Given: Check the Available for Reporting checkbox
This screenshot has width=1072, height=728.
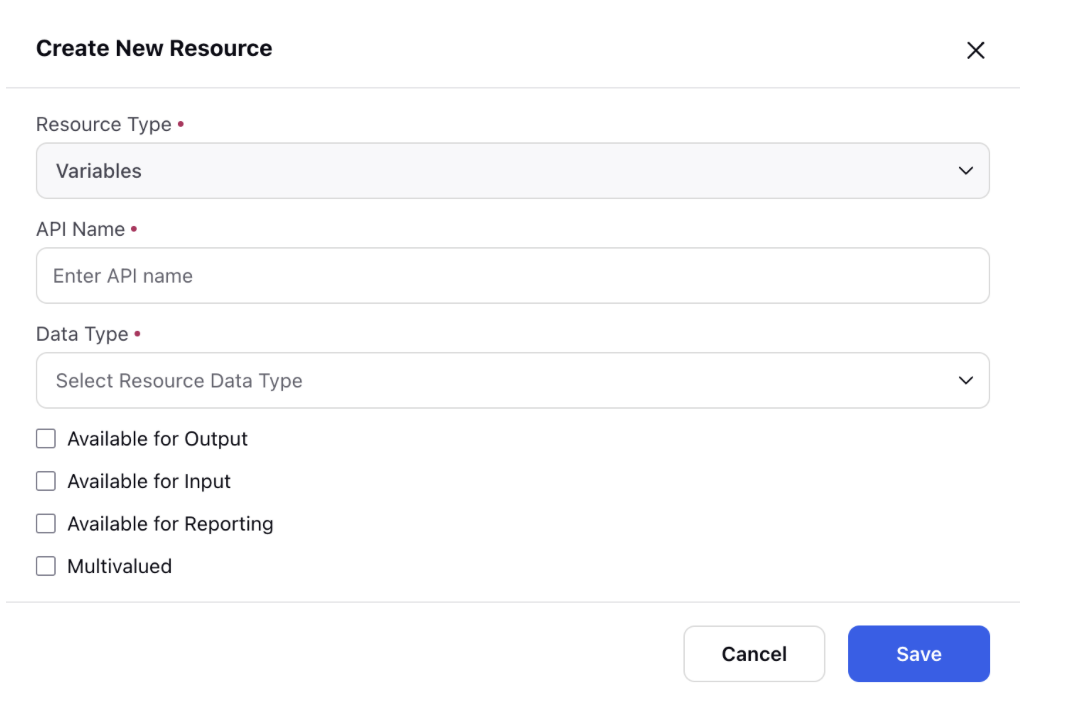Looking at the screenshot, I should 46,524.
